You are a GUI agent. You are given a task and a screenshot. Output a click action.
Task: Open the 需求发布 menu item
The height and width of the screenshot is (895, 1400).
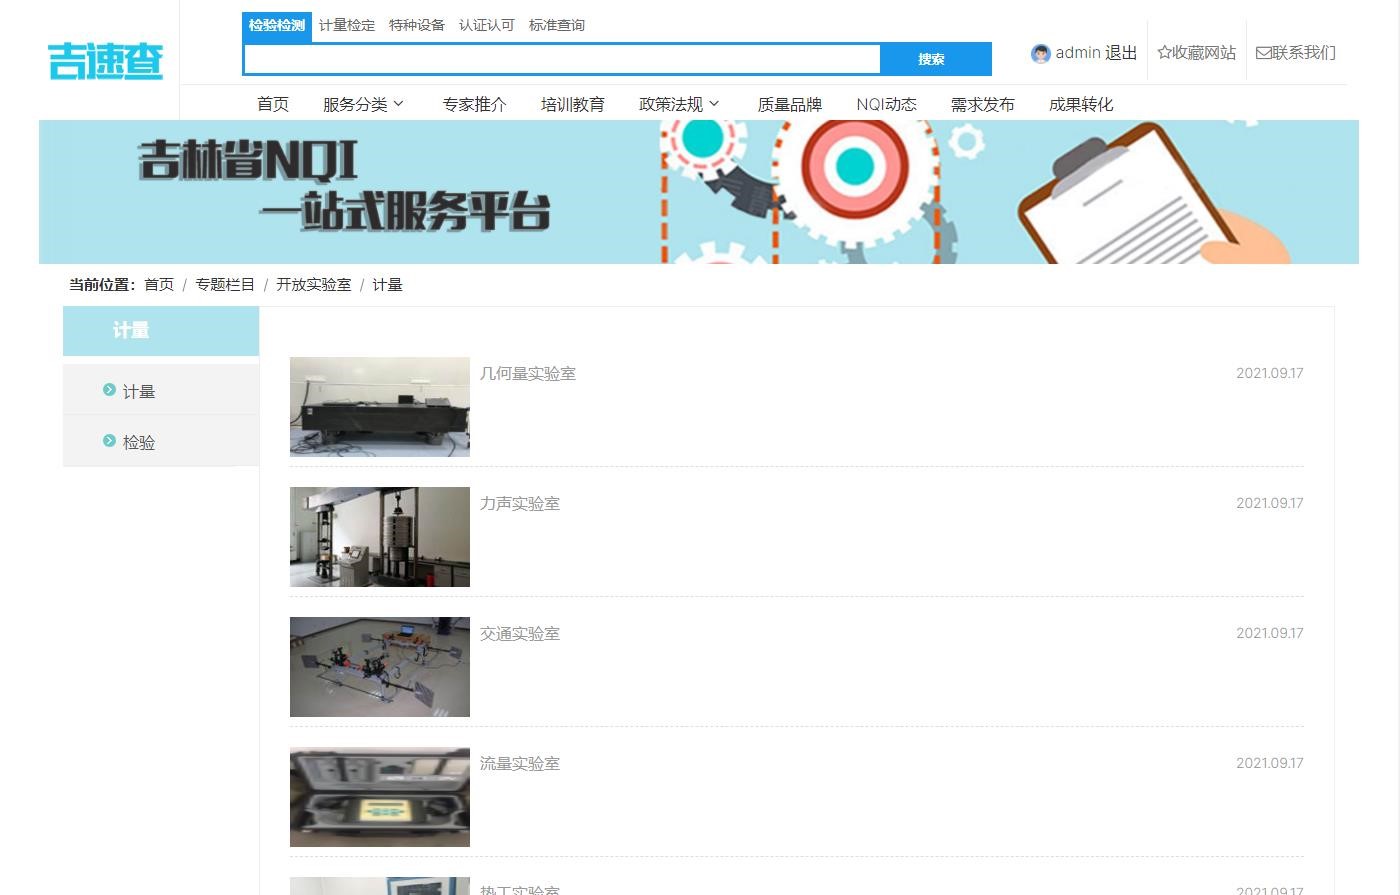[983, 104]
